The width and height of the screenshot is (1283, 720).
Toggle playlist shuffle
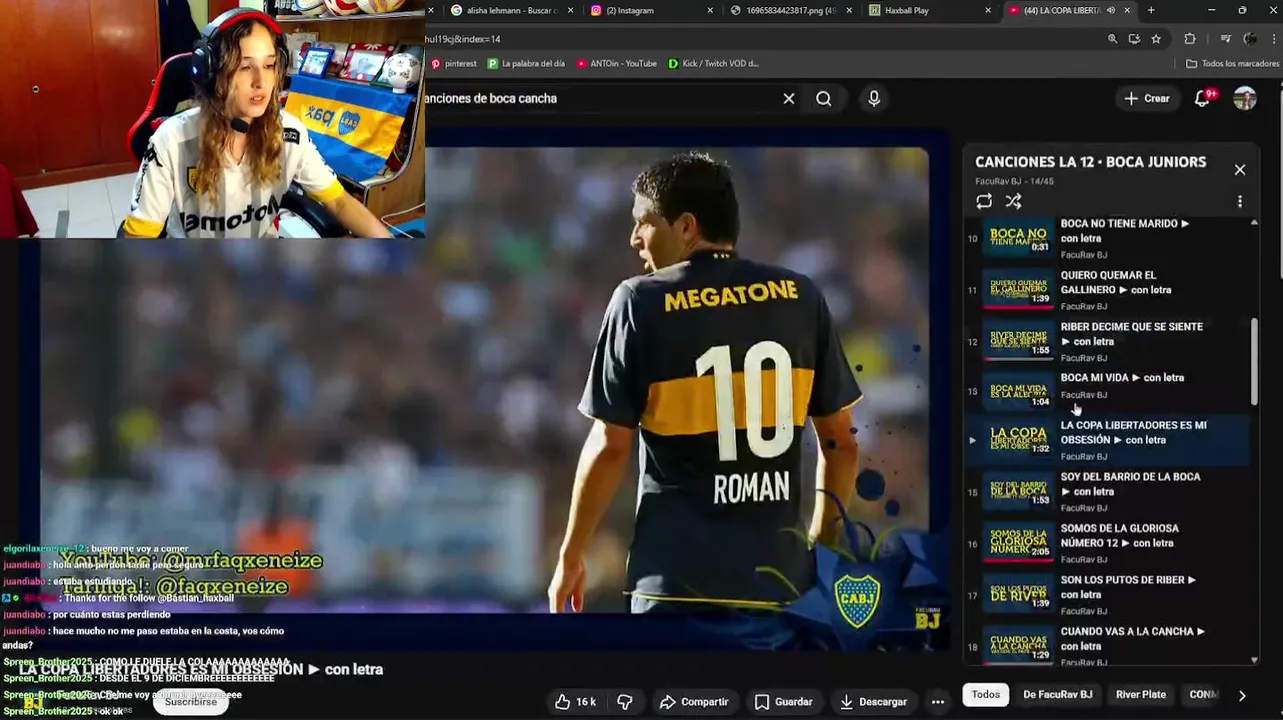tap(1013, 201)
